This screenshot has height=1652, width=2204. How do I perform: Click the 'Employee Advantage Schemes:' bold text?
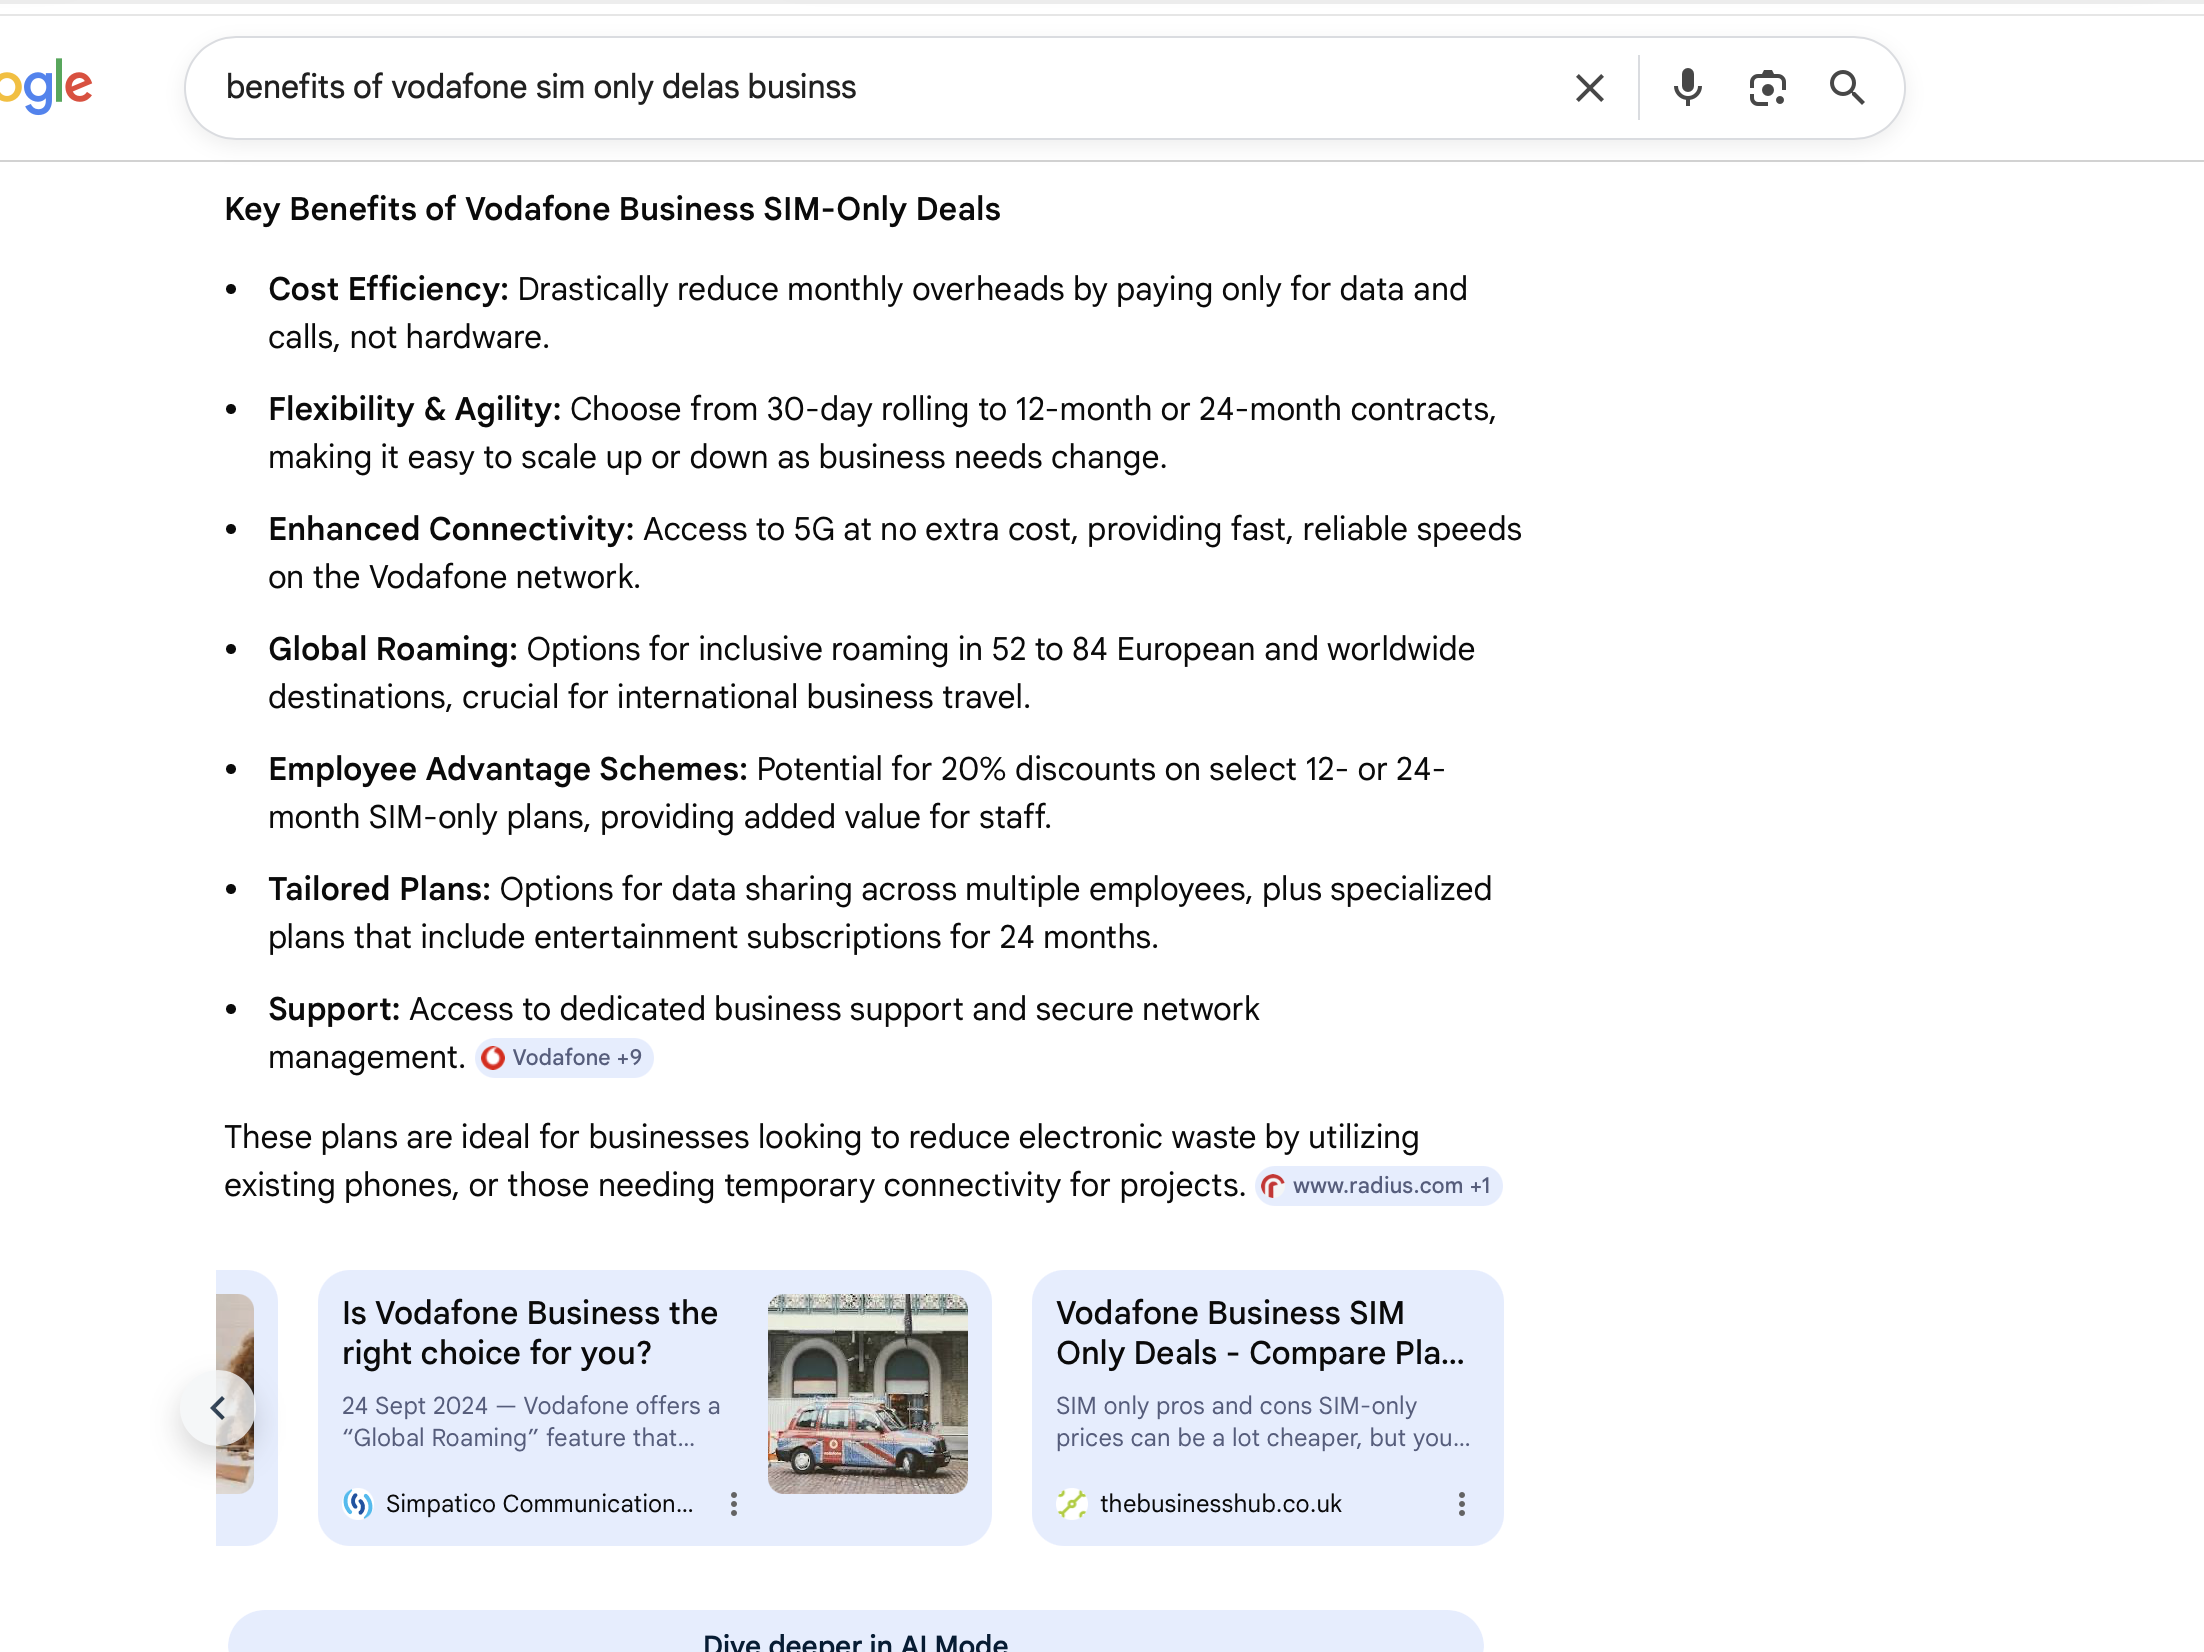click(x=508, y=769)
